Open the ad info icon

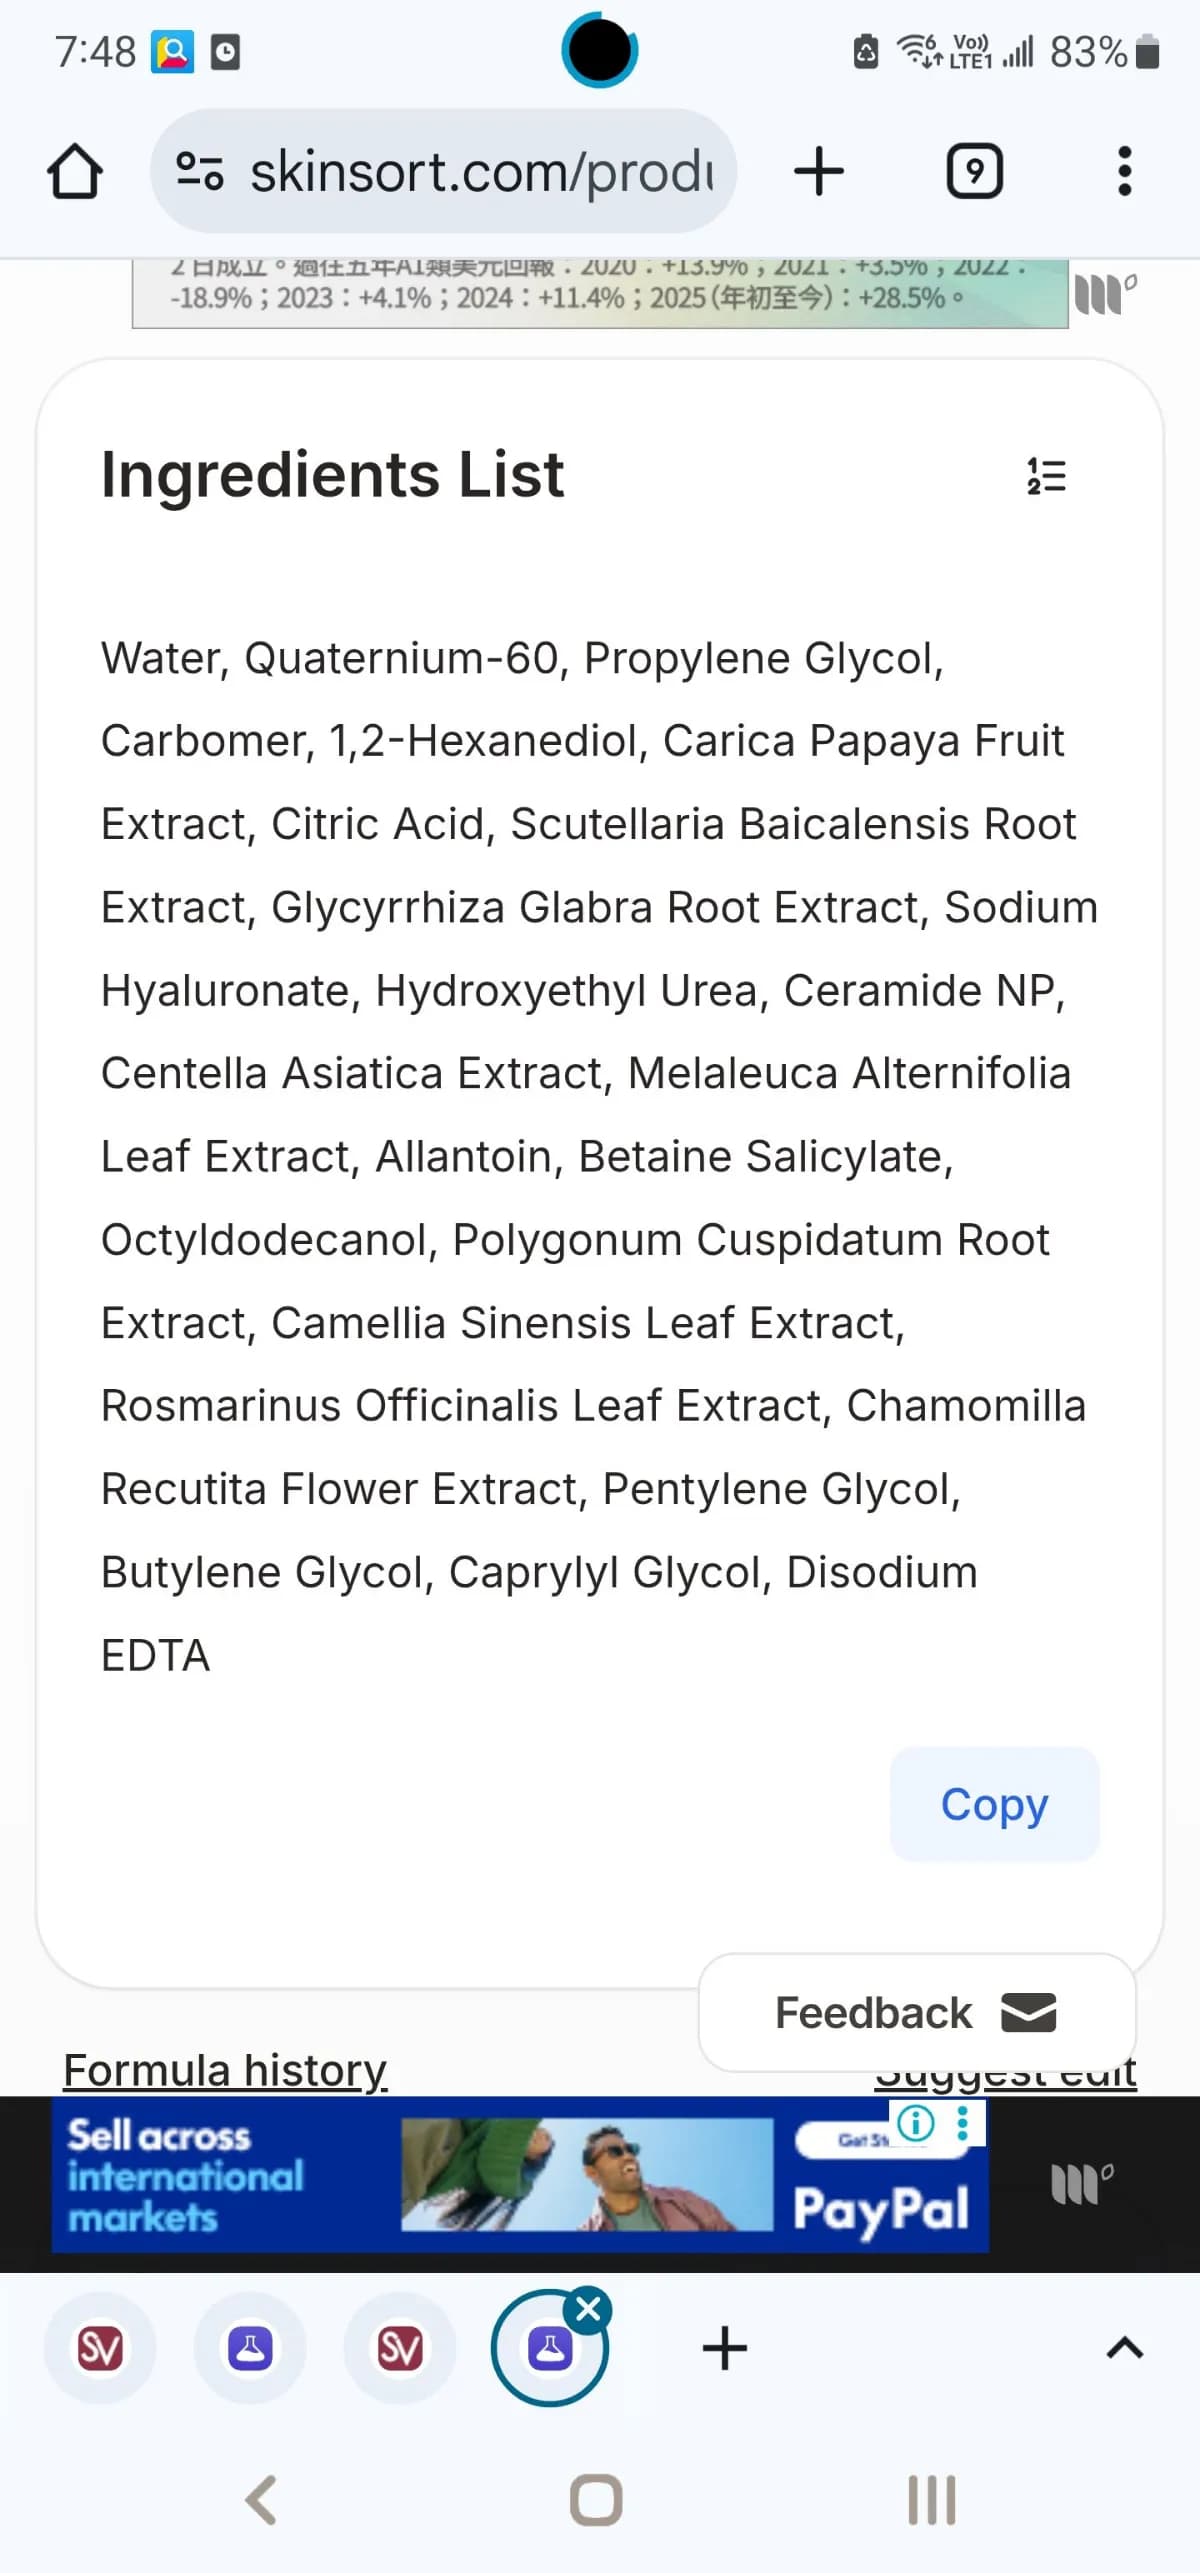click(x=916, y=2121)
